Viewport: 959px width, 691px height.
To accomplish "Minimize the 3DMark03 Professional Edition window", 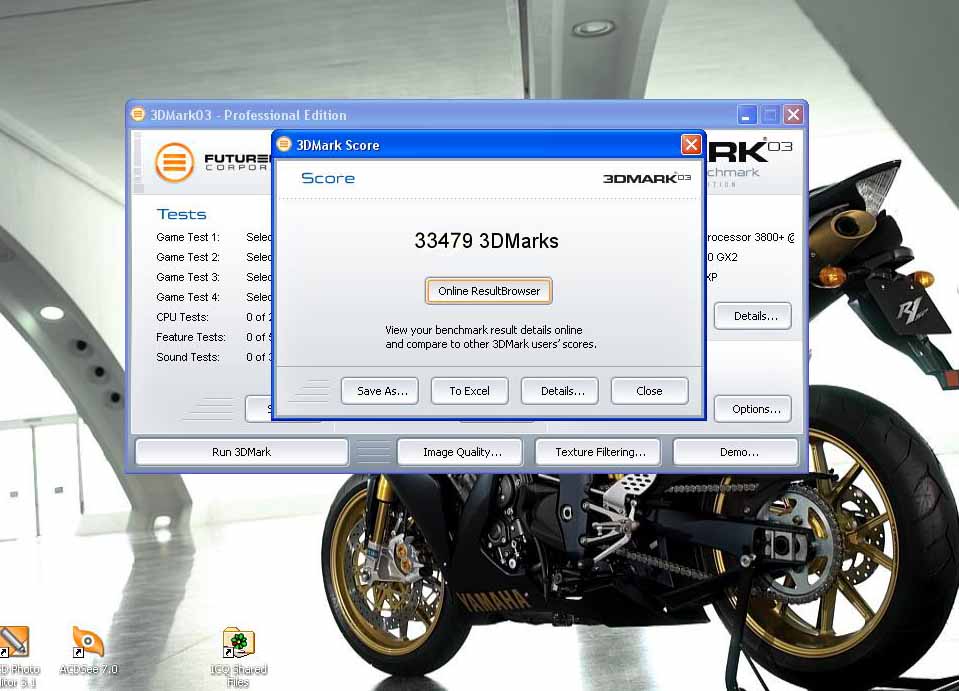I will pyautogui.click(x=747, y=114).
